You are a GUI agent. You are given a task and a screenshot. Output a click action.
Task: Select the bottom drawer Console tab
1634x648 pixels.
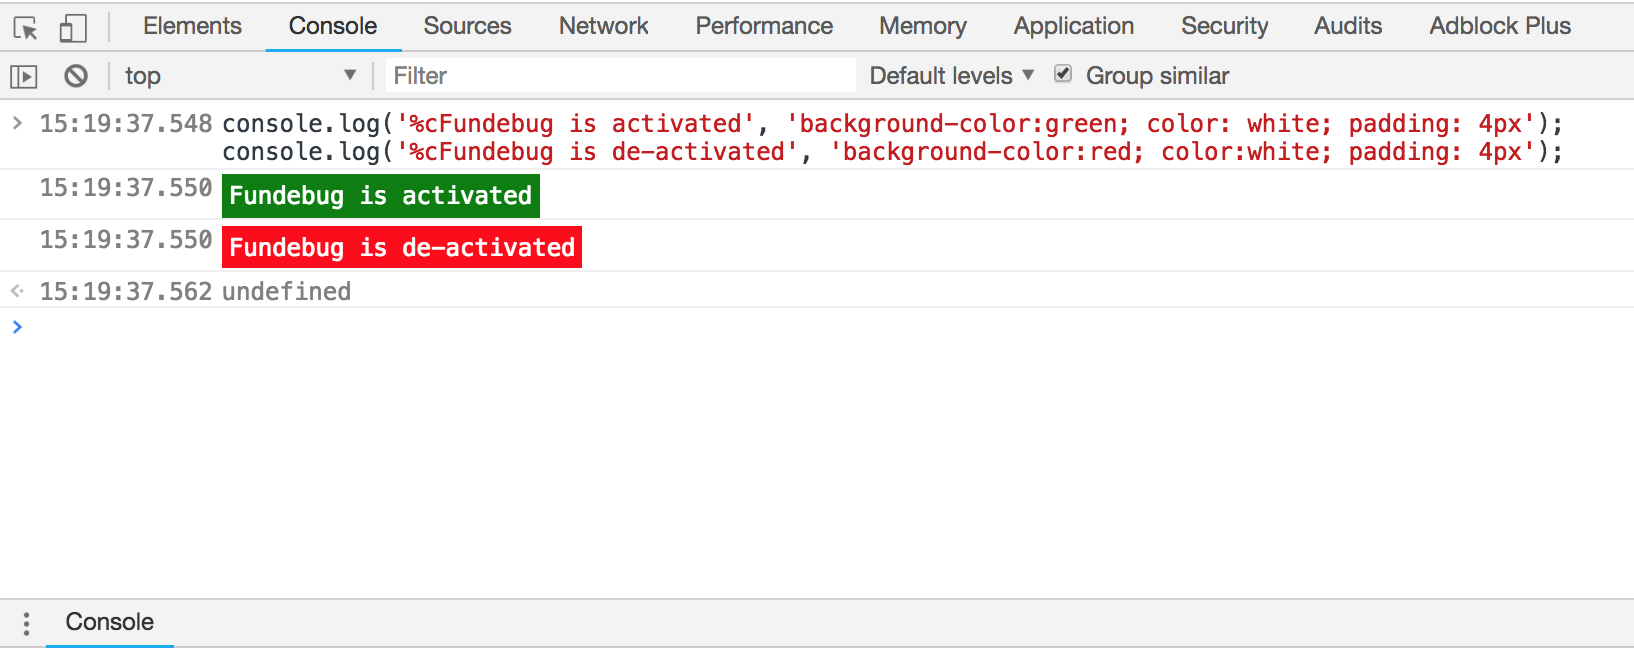click(109, 622)
